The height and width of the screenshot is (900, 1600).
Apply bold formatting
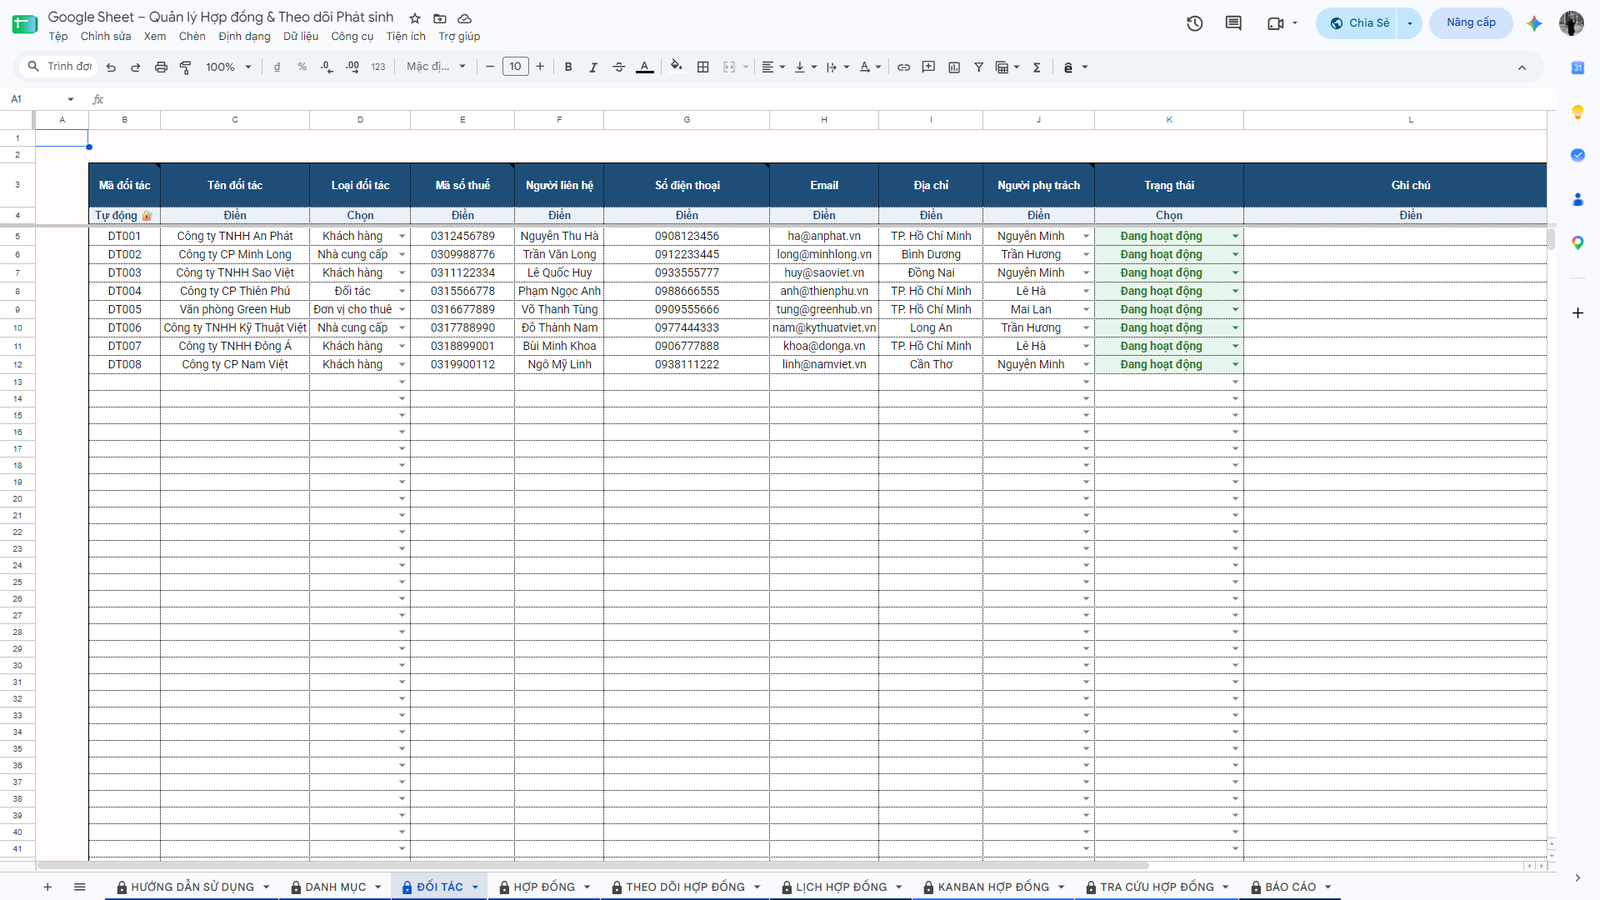tap(568, 67)
